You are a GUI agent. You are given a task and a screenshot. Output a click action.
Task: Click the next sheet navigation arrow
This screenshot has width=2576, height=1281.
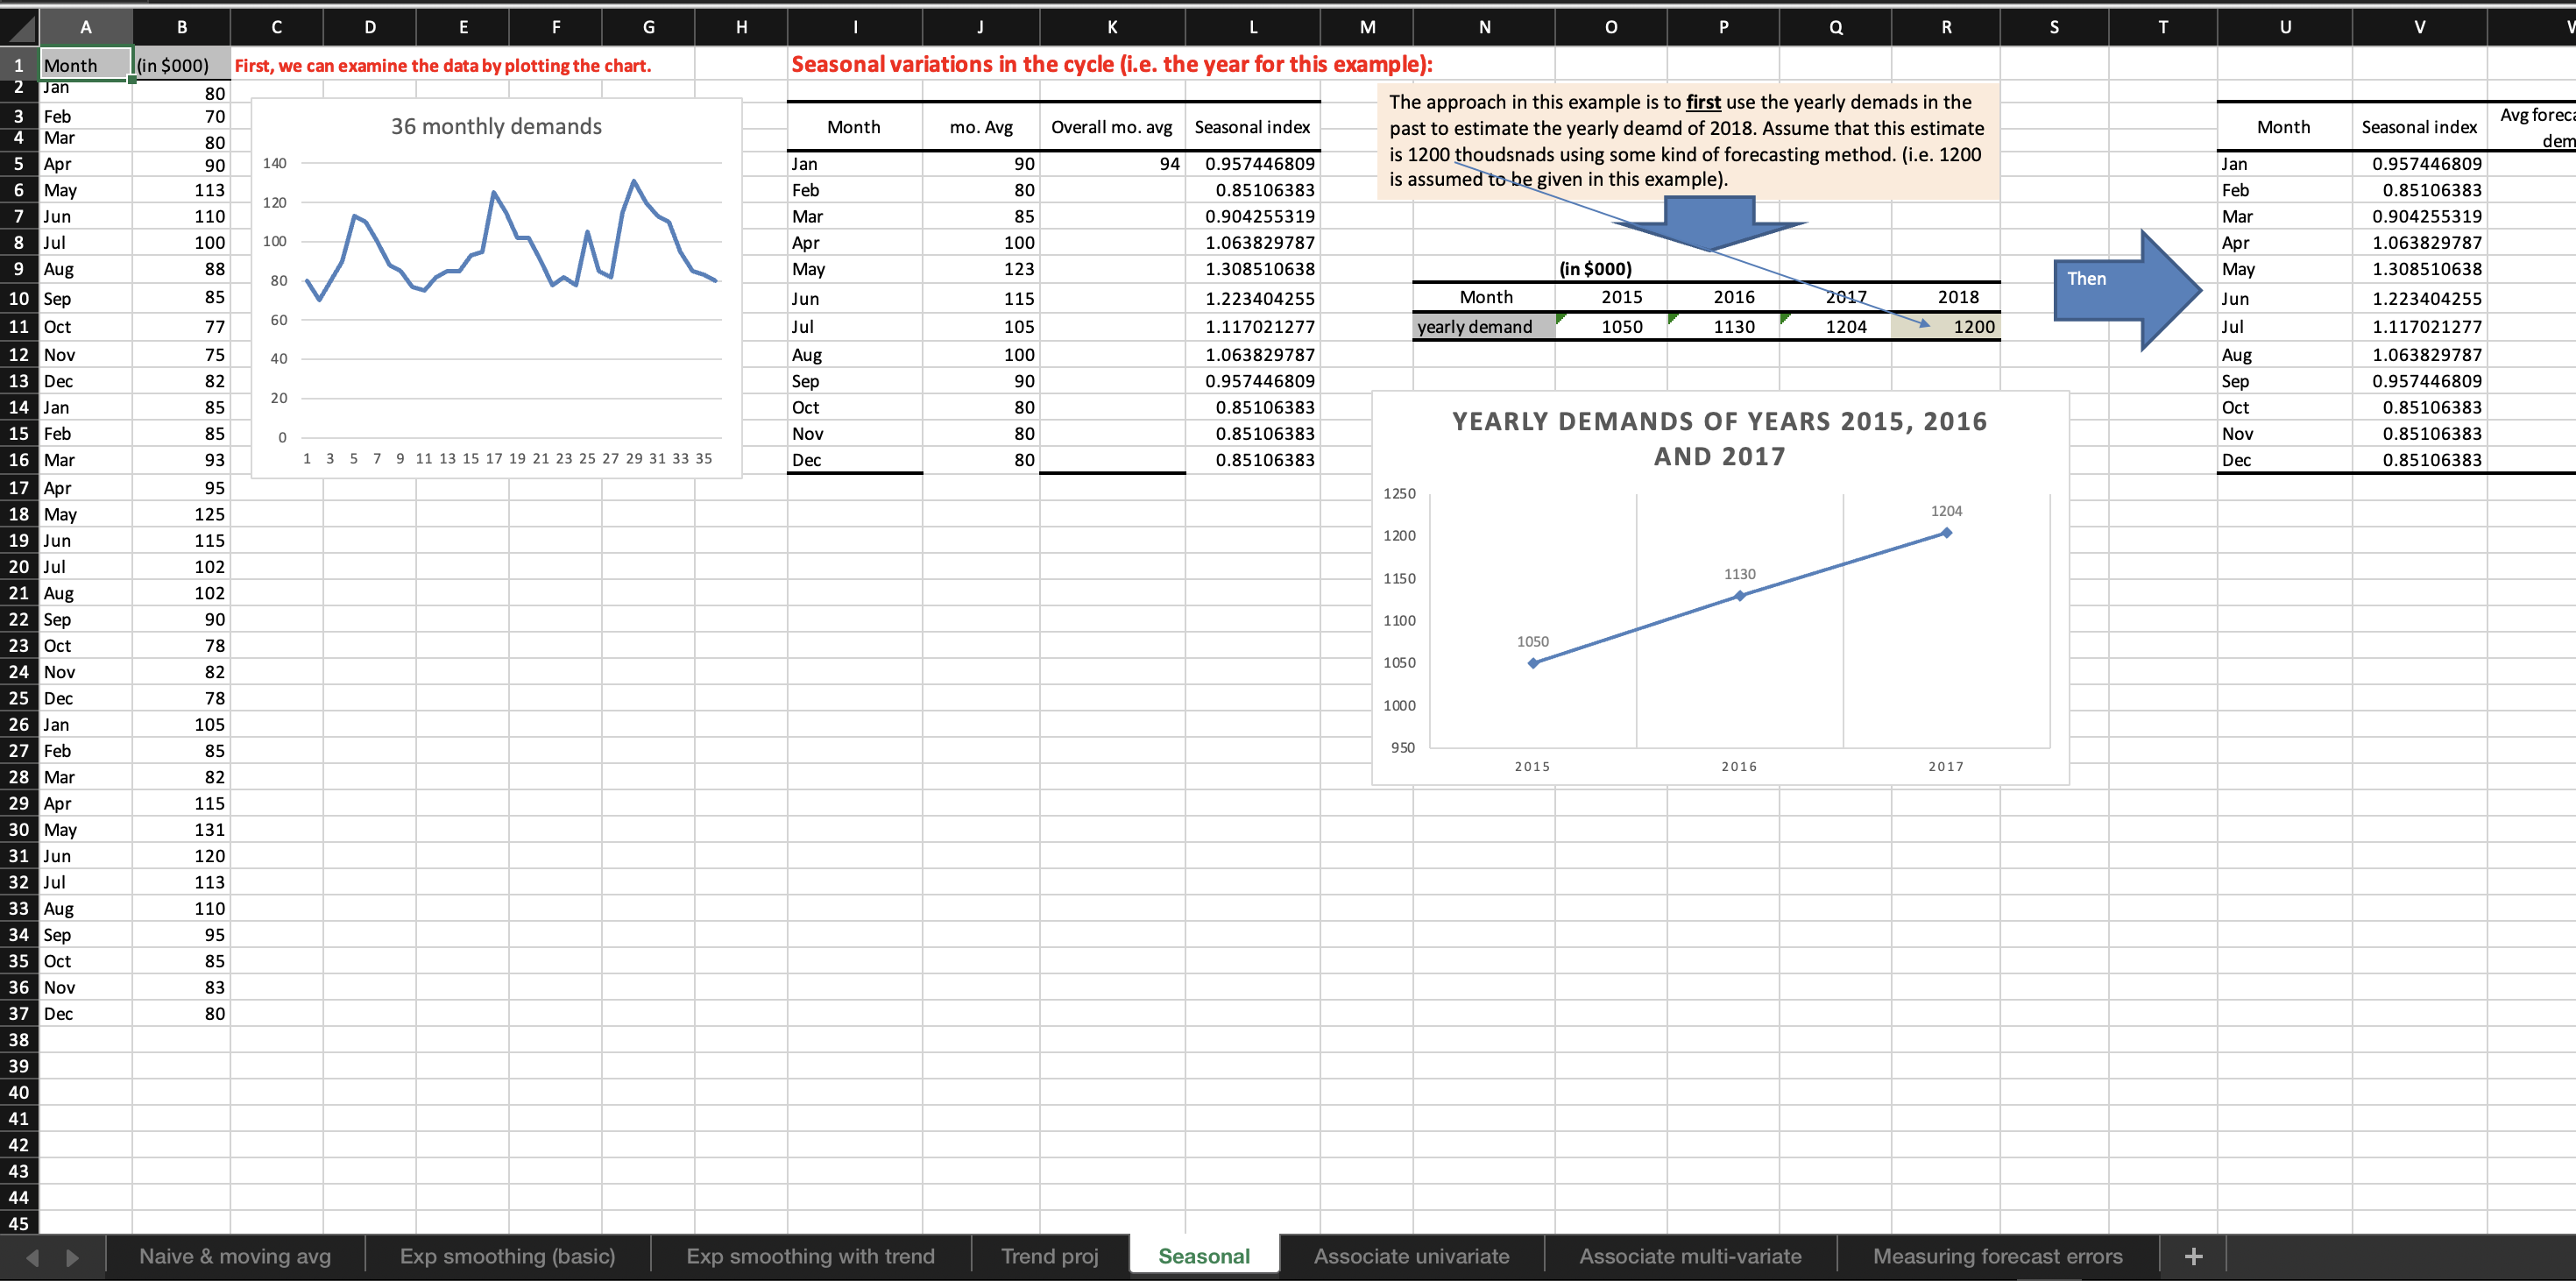pyautogui.click(x=72, y=1257)
